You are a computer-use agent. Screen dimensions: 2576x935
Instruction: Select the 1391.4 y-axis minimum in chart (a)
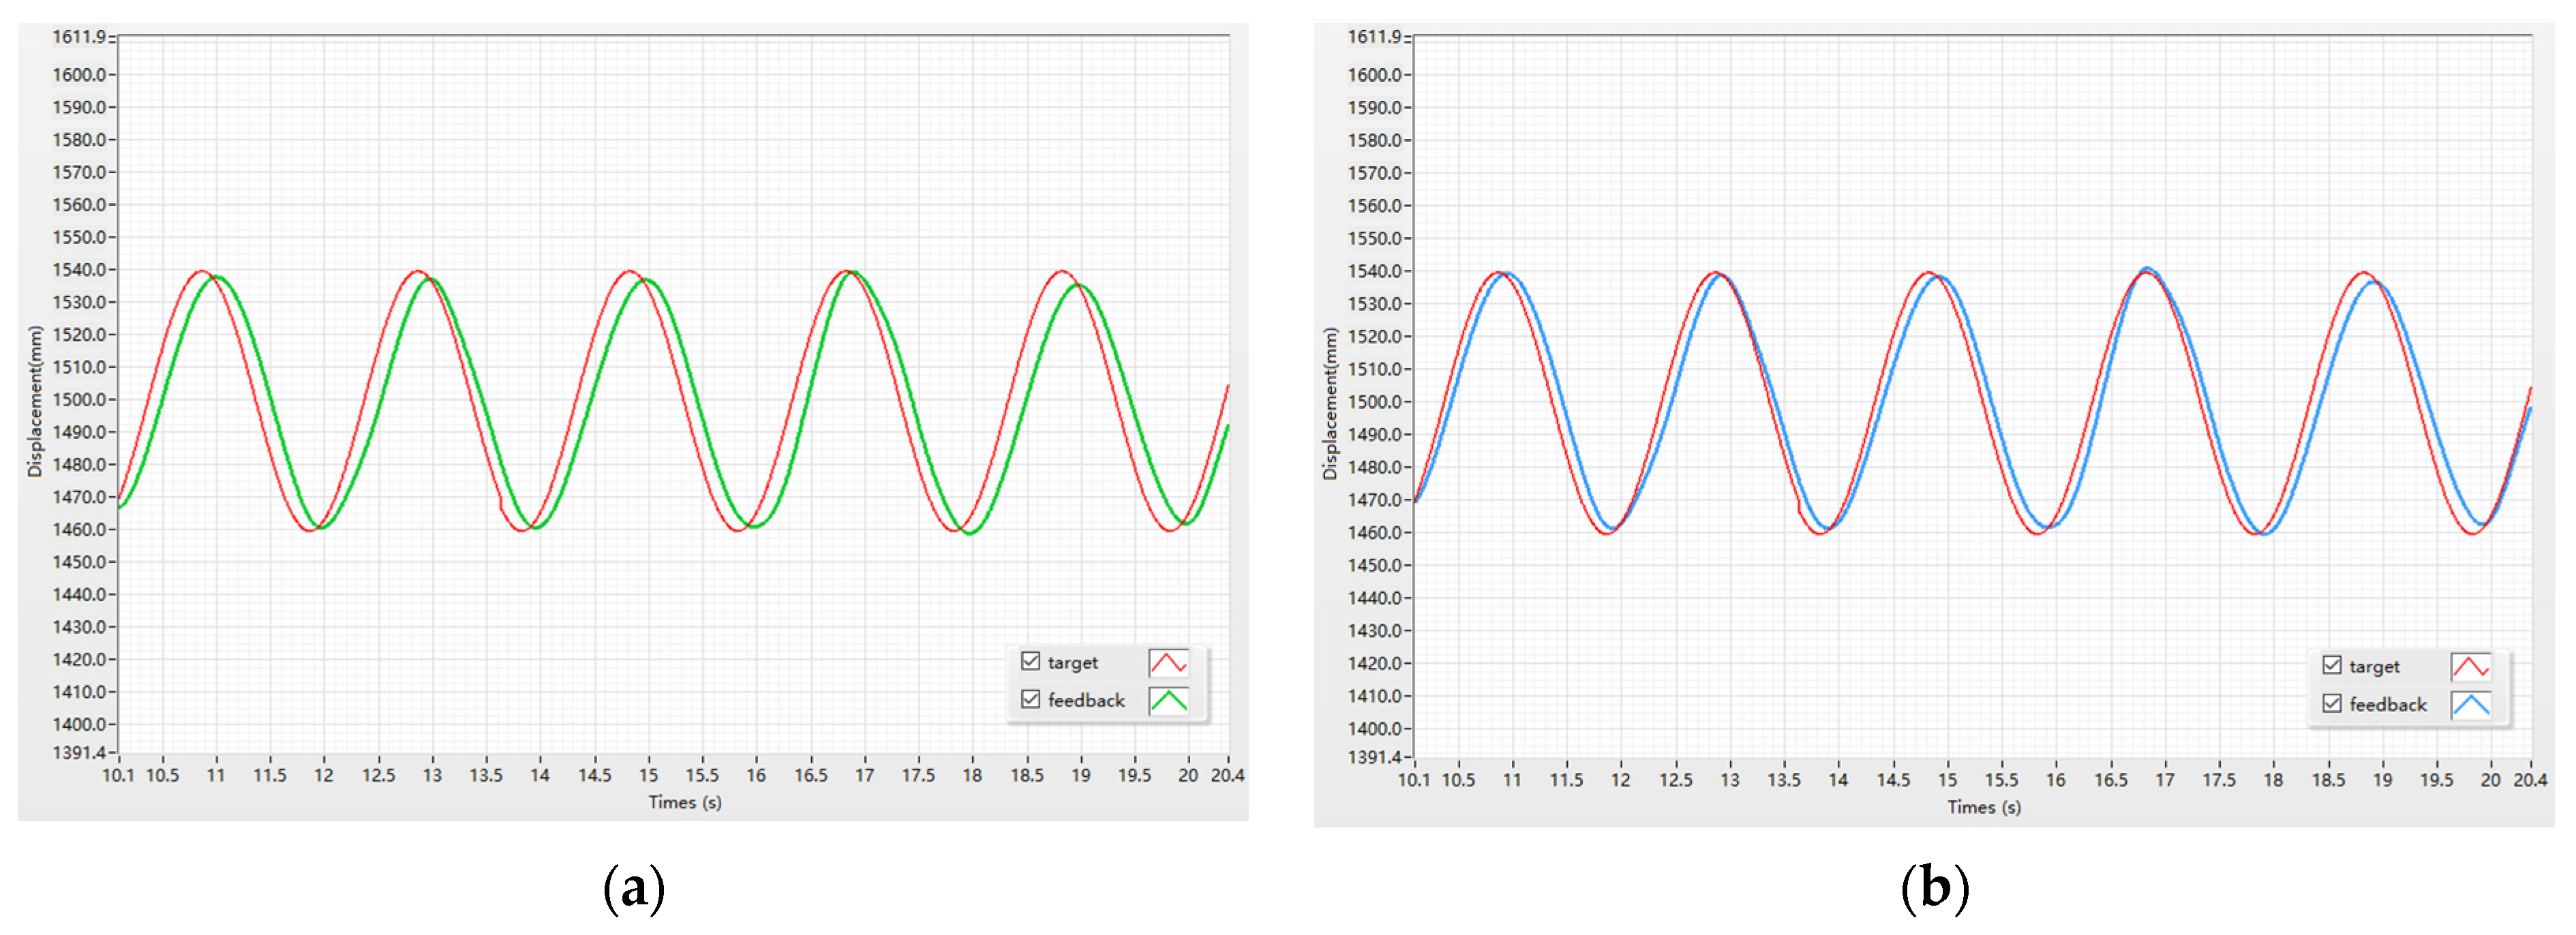(79, 752)
